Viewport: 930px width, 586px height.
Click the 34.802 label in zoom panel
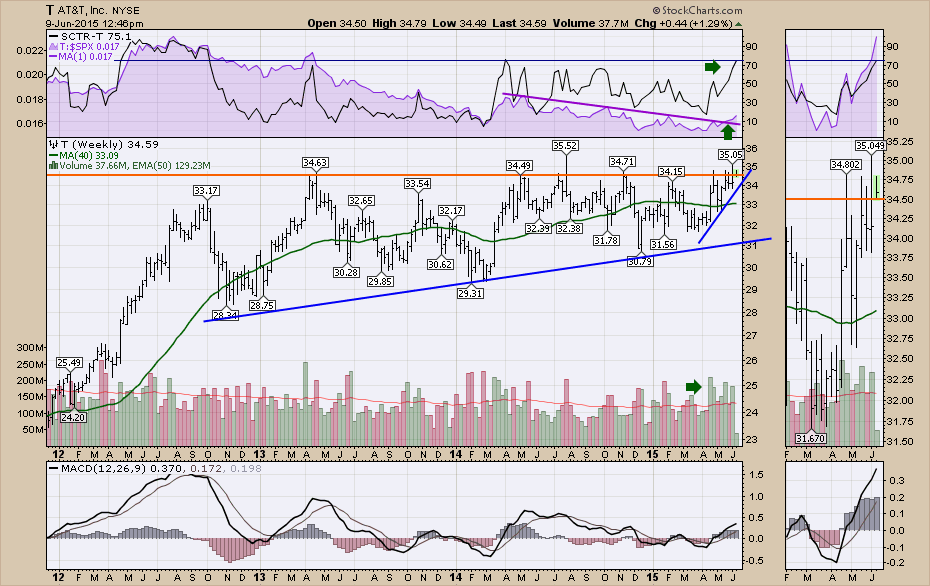point(846,164)
